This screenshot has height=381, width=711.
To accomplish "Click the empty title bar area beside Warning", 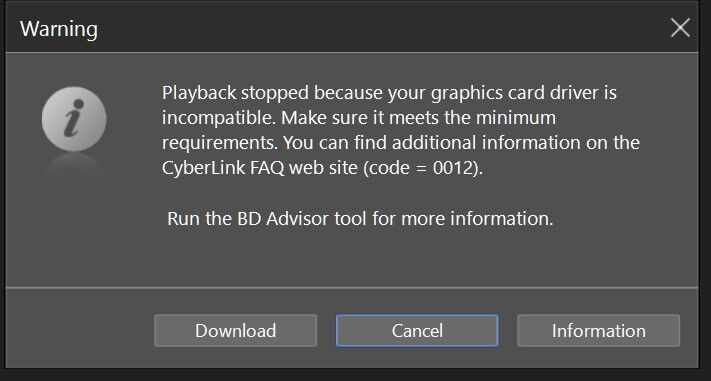I will (381, 28).
